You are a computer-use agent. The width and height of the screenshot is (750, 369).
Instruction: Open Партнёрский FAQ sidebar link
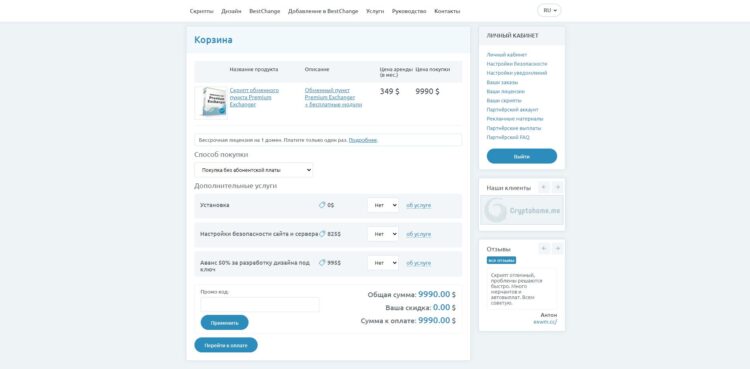(x=508, y=137)
